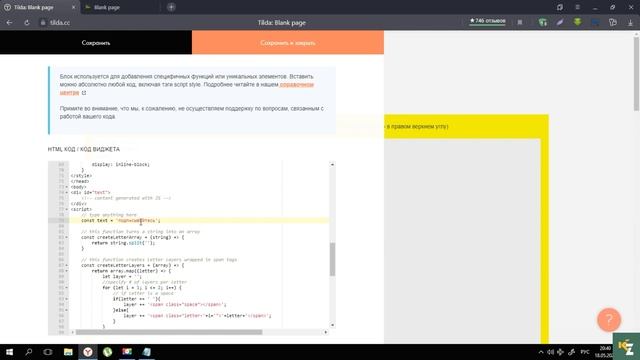Fold the "if(letter ==" line arrow
This screenshot has height=360, width=640.
67,299
